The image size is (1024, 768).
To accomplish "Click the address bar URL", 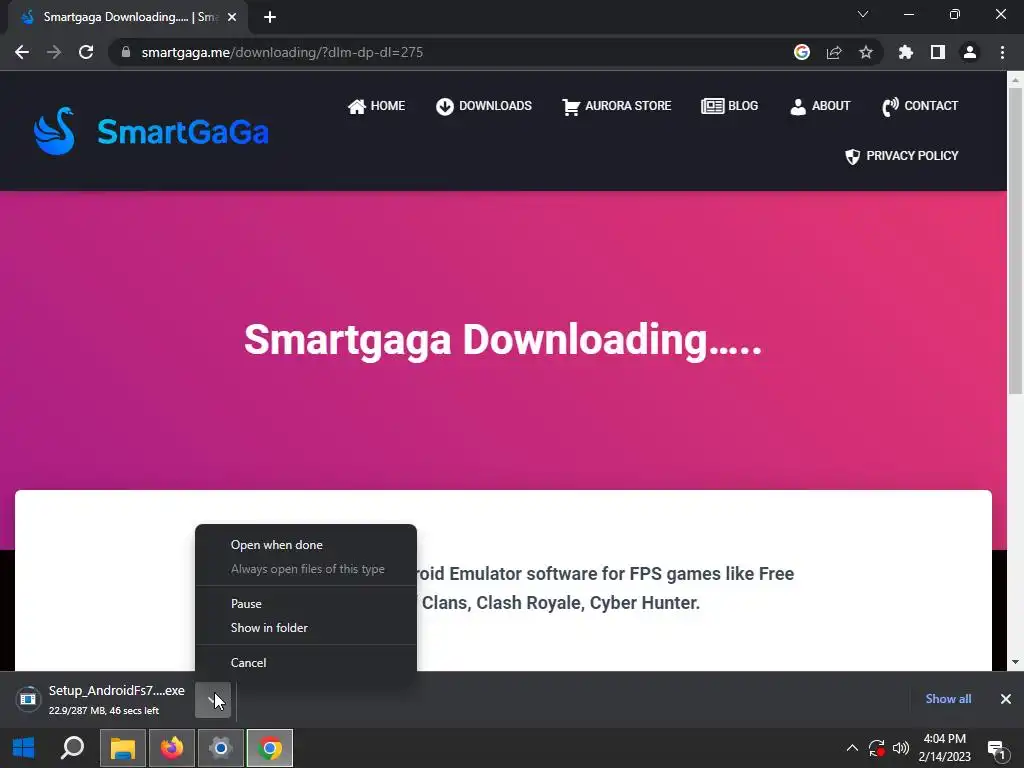I will pos(282,52).
